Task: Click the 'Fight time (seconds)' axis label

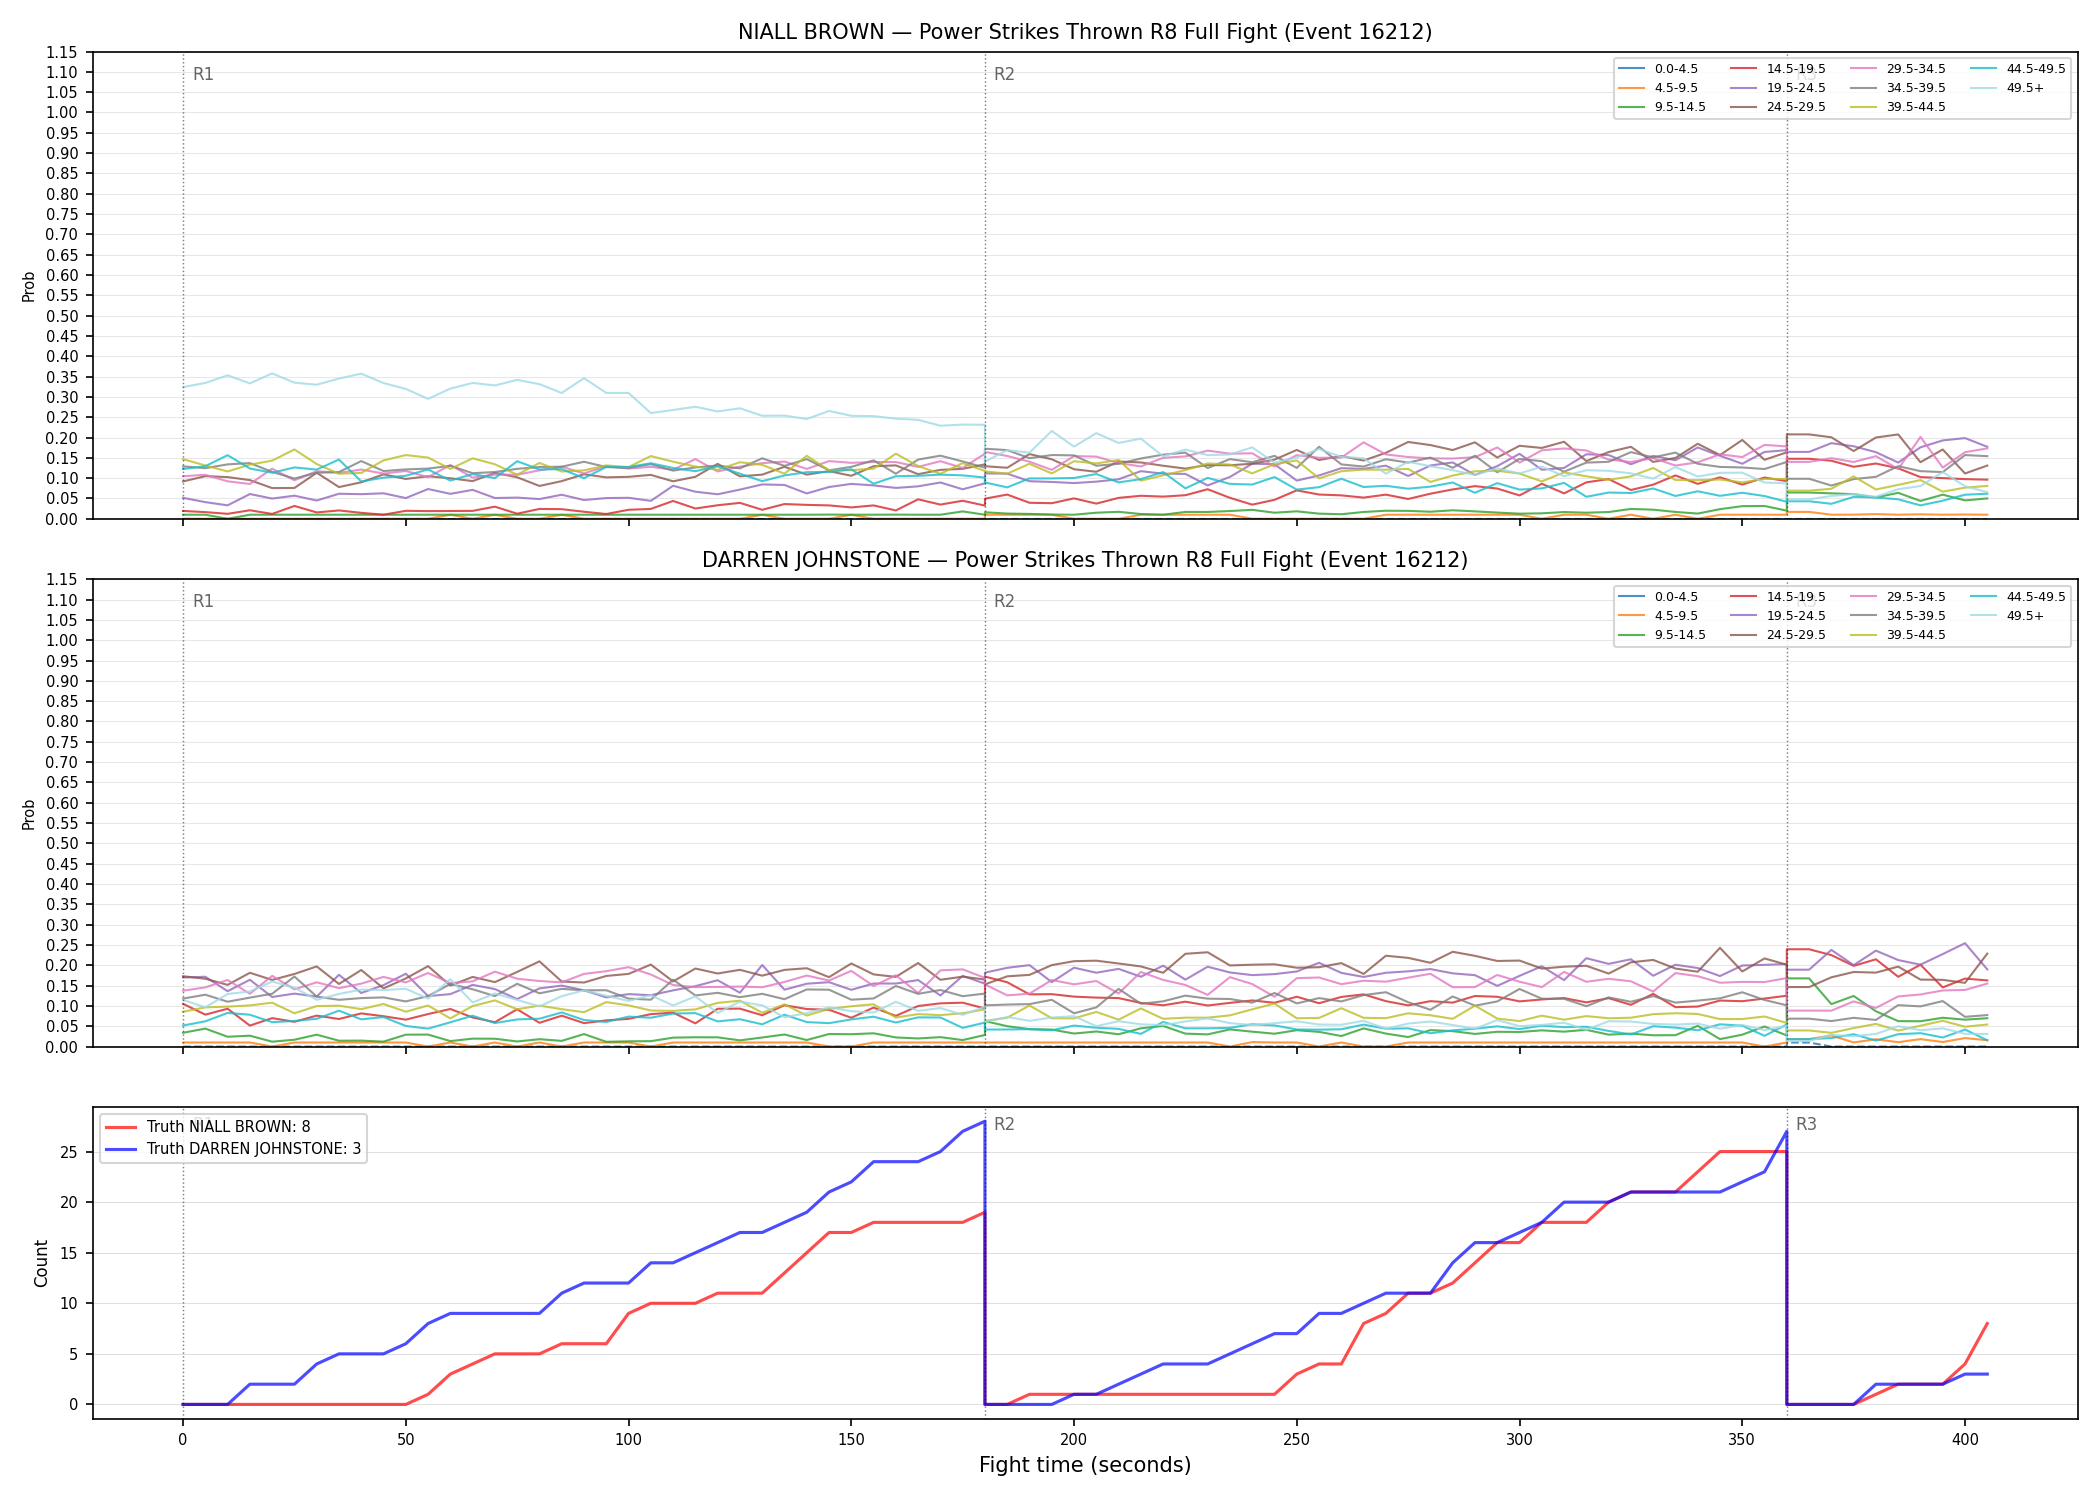Action: (x=1085, y=1465)
